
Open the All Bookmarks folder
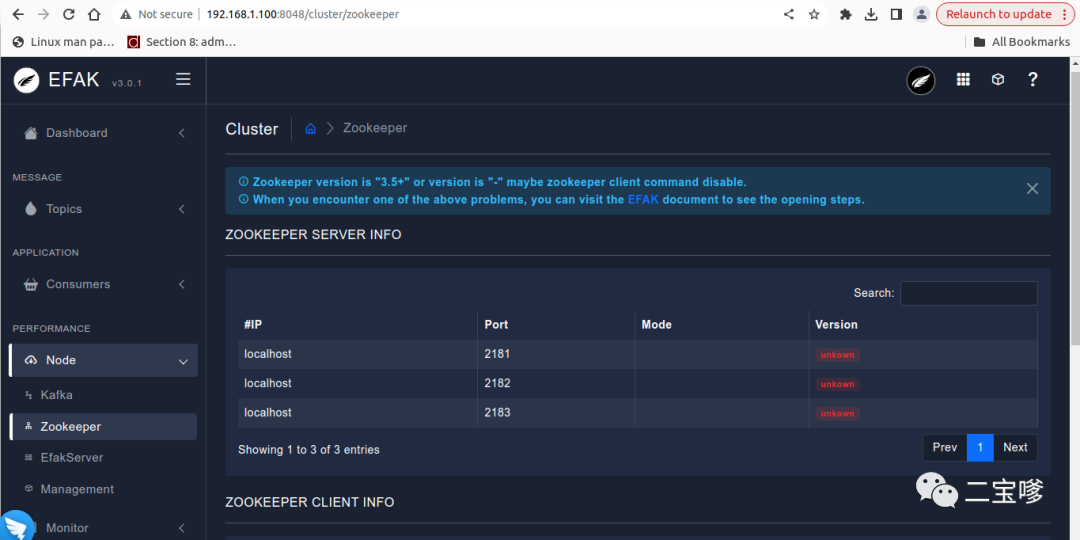(1021, 42)
